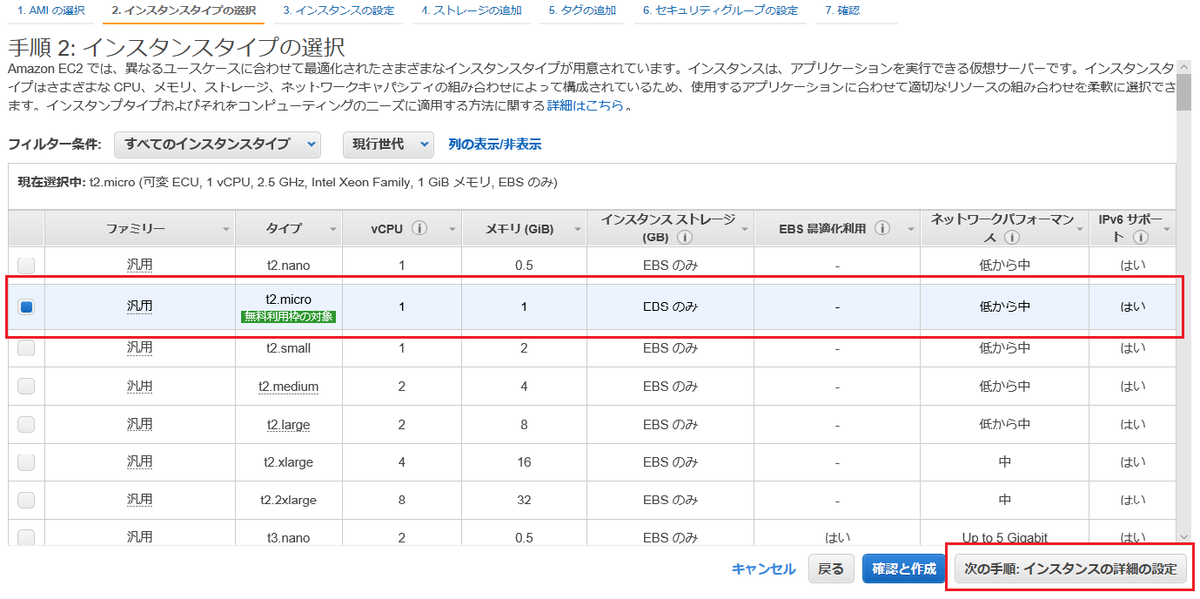Viewport: 1200px width, 599px height.
Task: Select the t2.small row checkbox
Action: (26, 348)
